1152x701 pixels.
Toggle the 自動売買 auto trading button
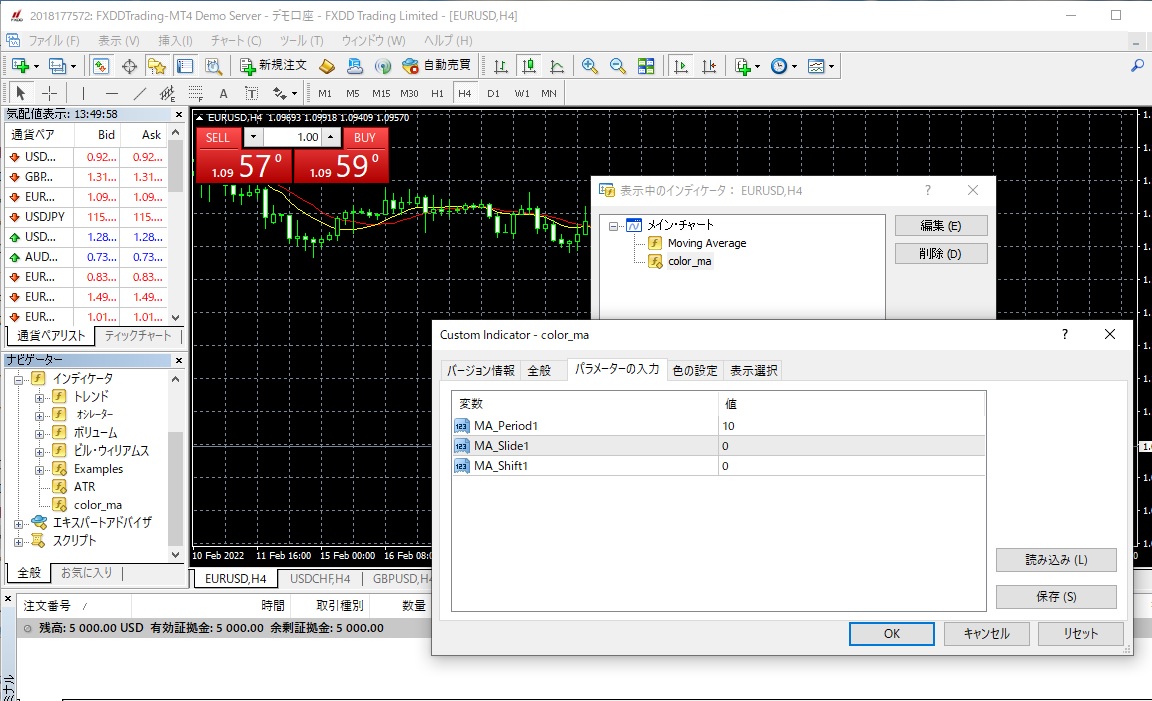(x=437, y=66)
